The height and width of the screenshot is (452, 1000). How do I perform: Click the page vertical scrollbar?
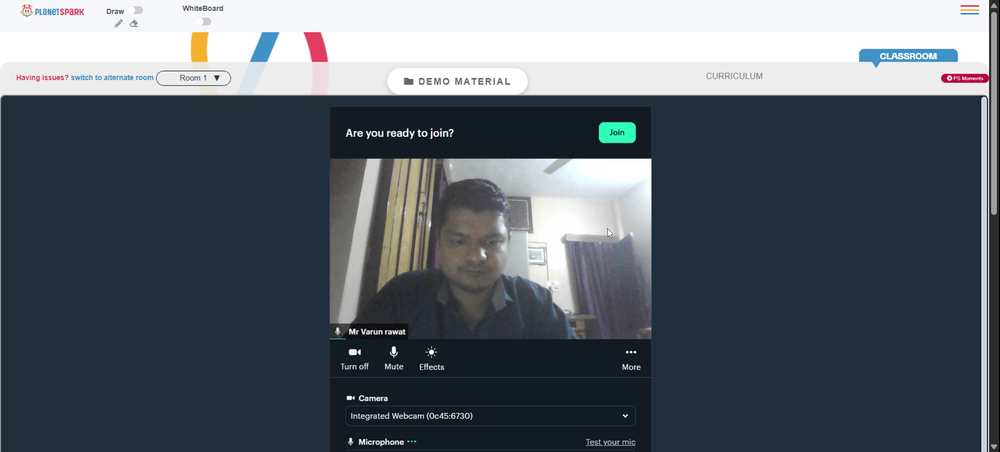coord(994,112)
